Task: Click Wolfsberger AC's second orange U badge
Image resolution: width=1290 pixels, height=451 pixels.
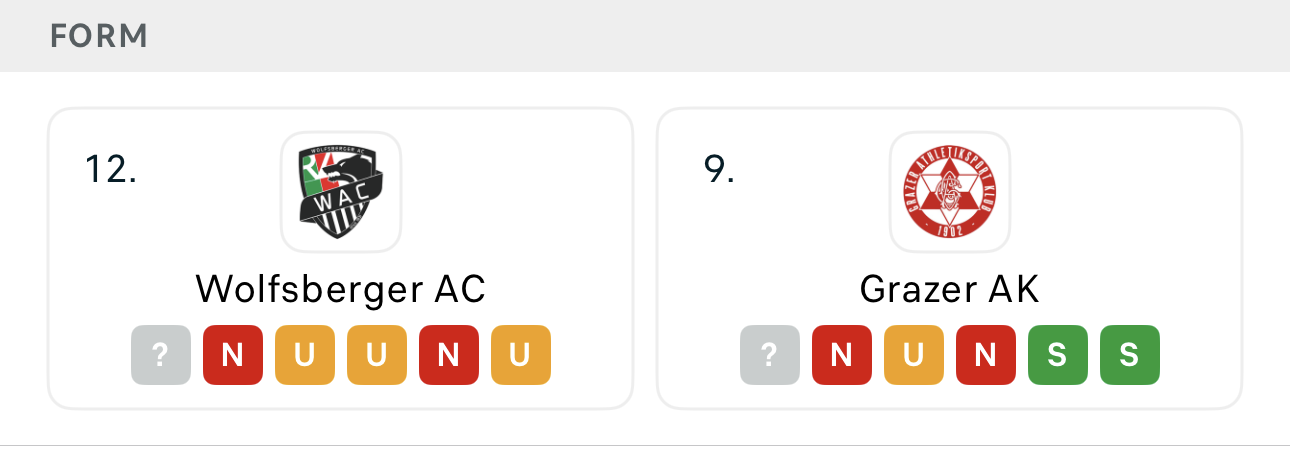Action: pos(377,355)
